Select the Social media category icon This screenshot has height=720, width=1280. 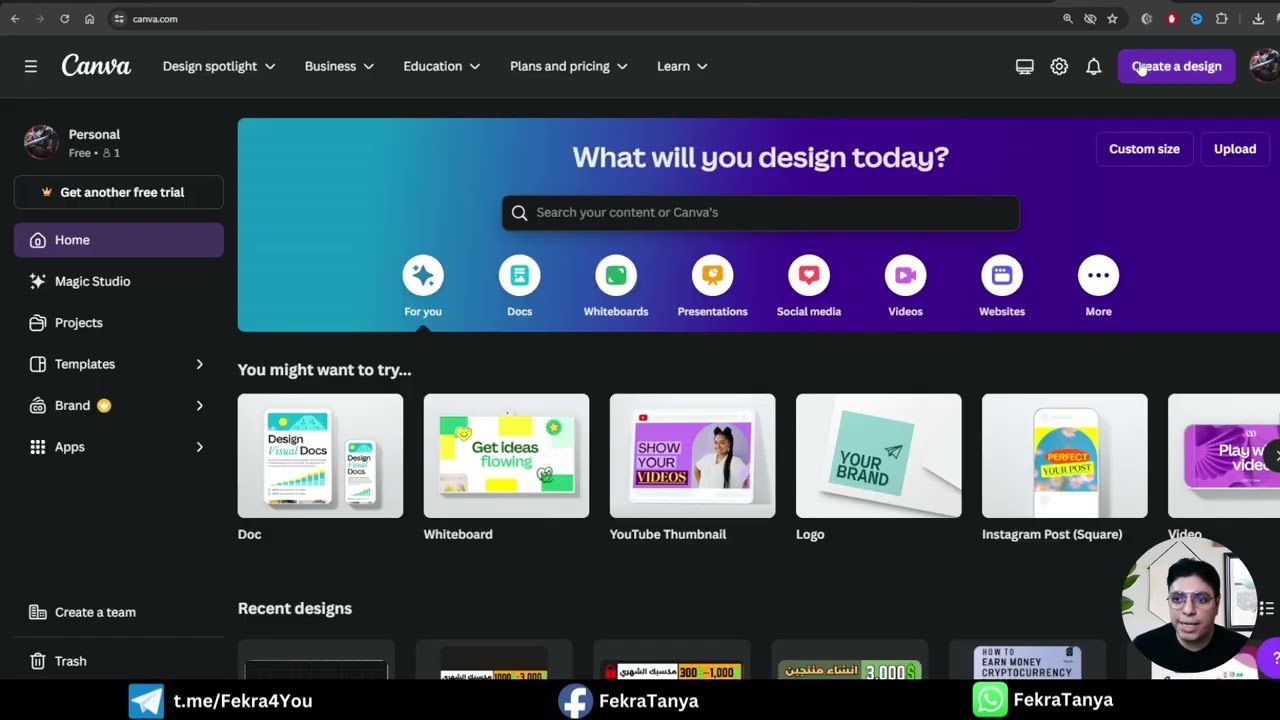[x=809, y=275]
